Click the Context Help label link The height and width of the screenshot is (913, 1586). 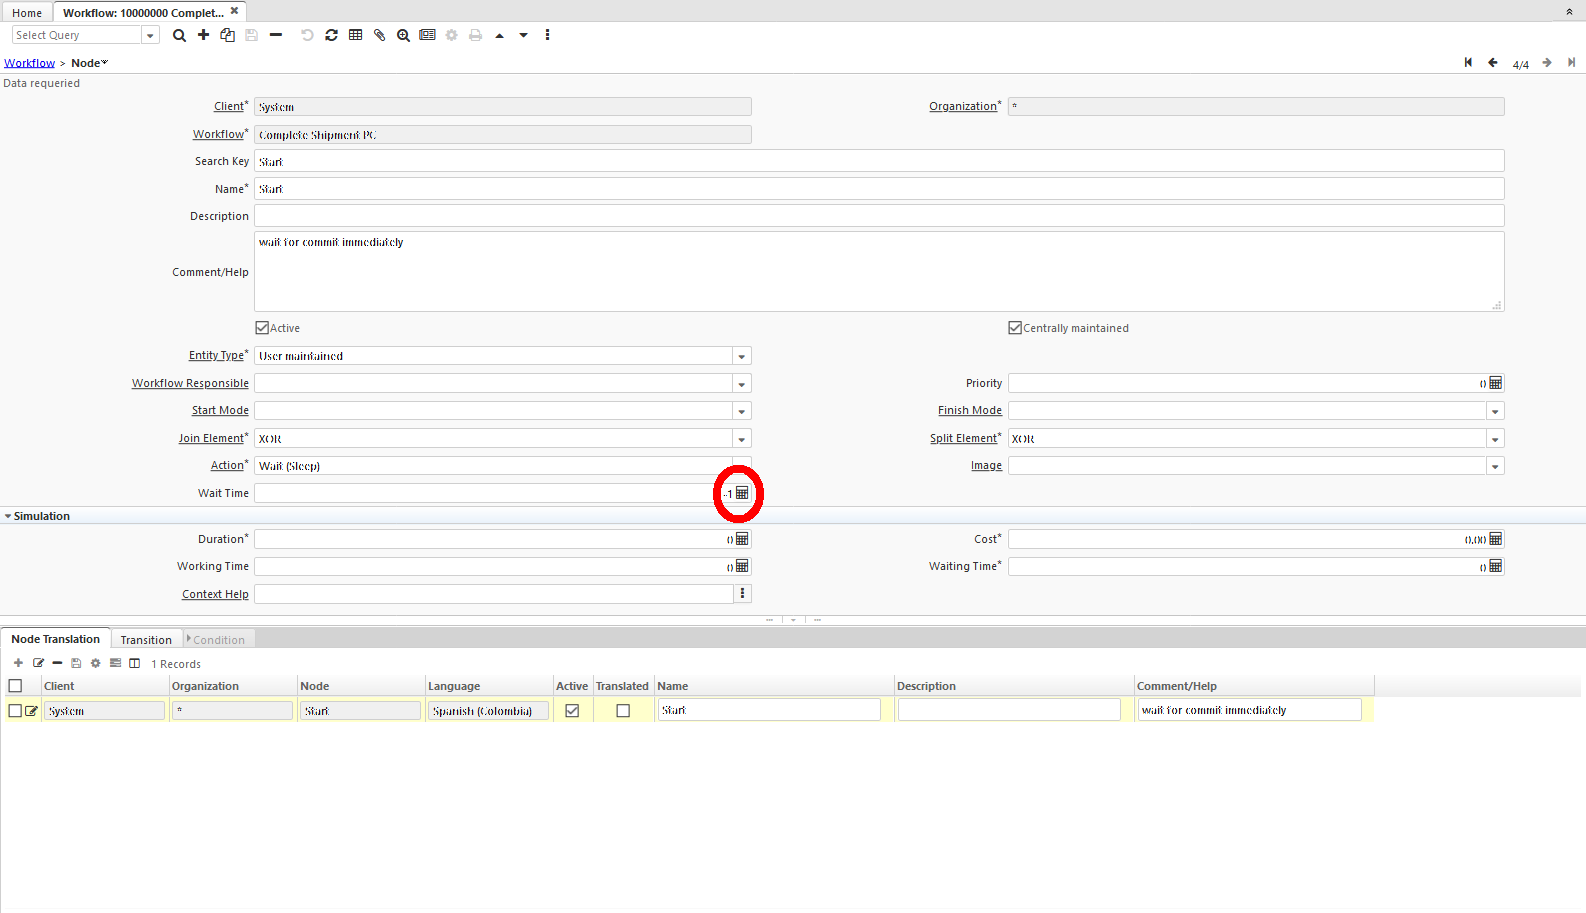point(215,594)
